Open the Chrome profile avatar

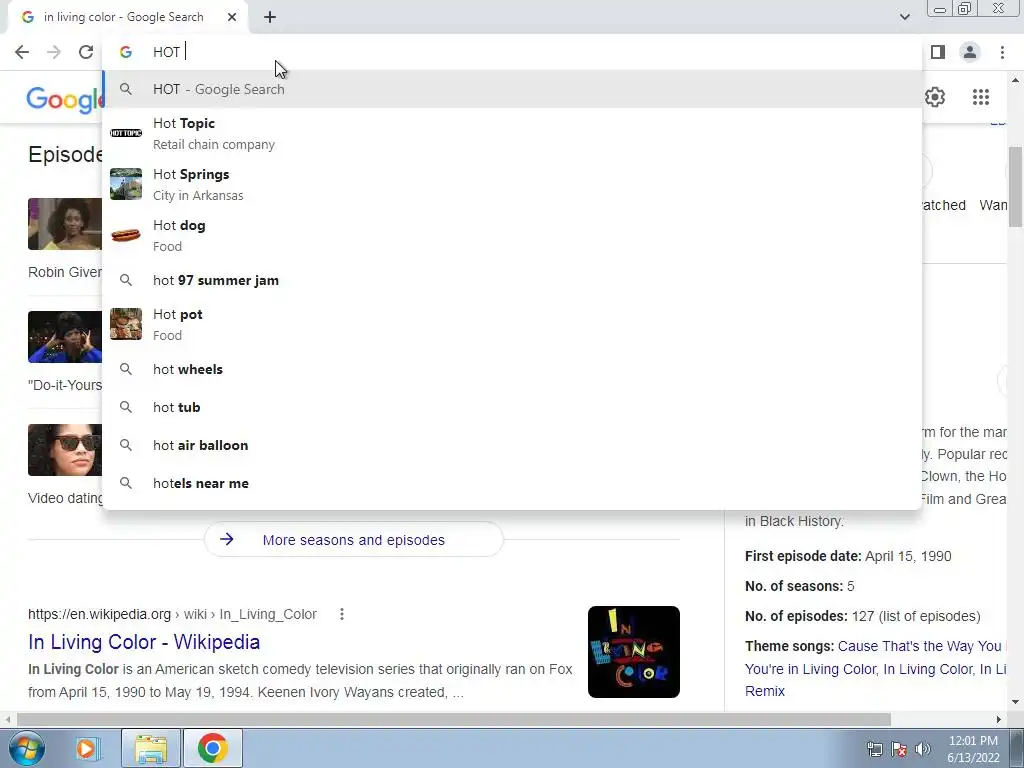pyautogui.click(x=970, y=52)
